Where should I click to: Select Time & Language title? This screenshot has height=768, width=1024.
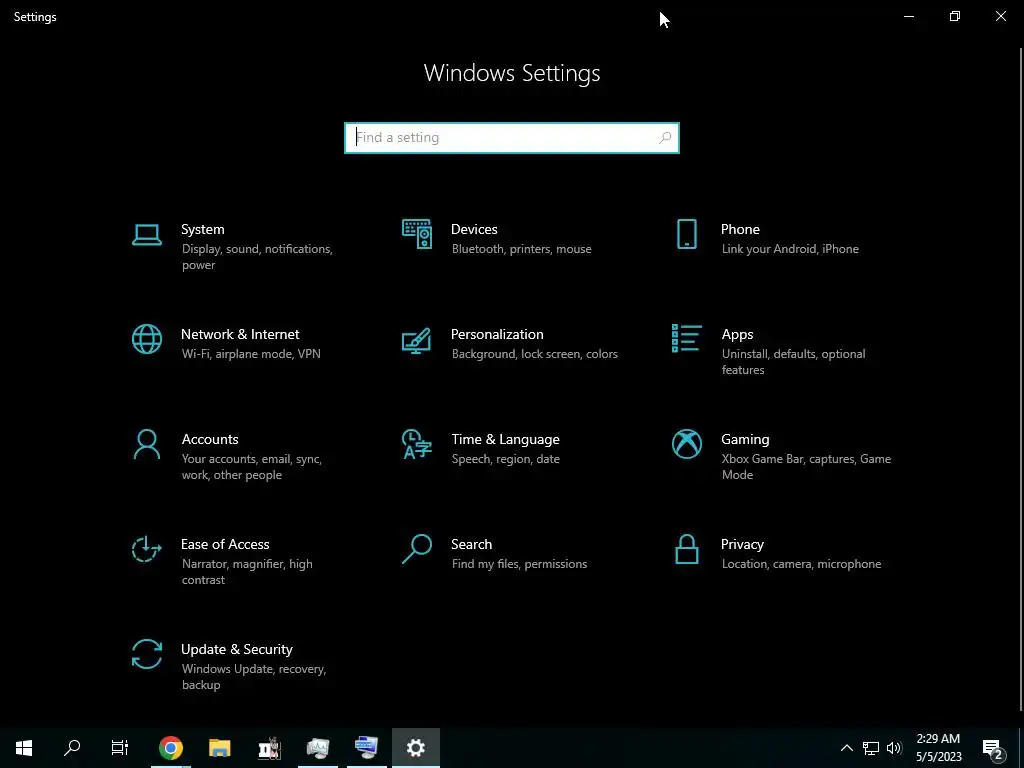coord(505,440)
